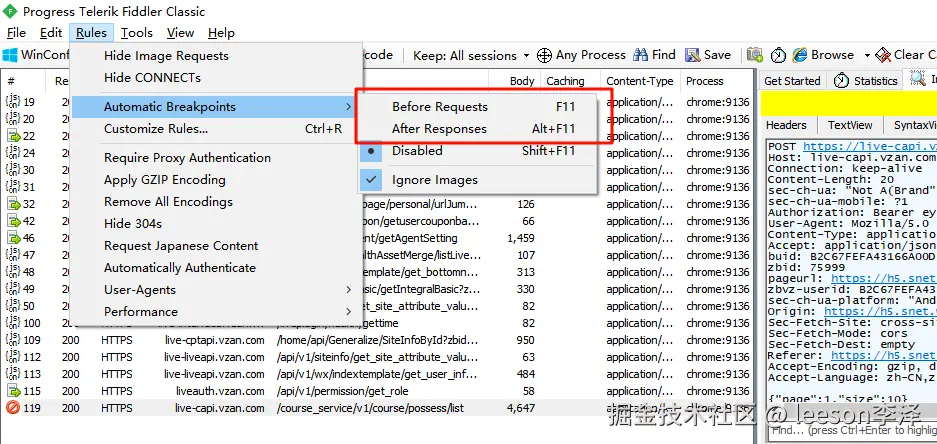The height and width of the screenshot is (444, 937).
Task: Open the Referer header link
Action: [883, 356]
